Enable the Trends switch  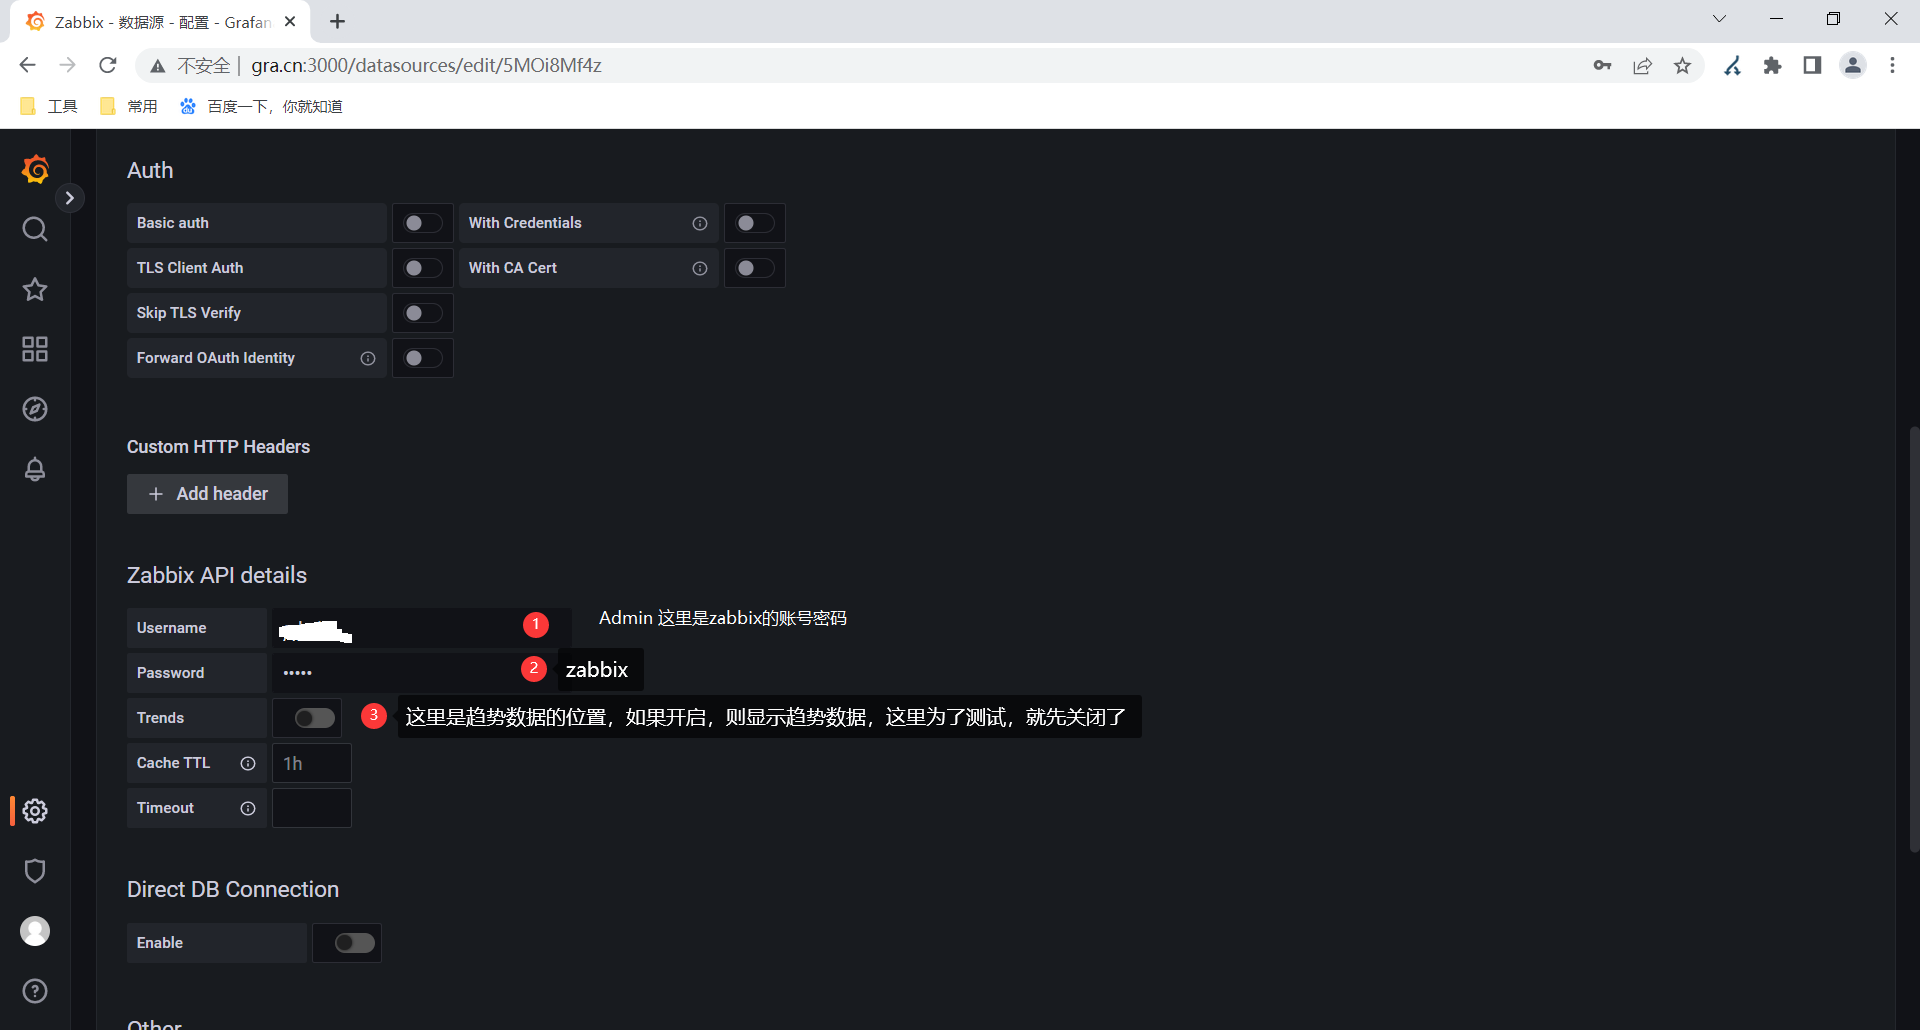pos(315,718)
